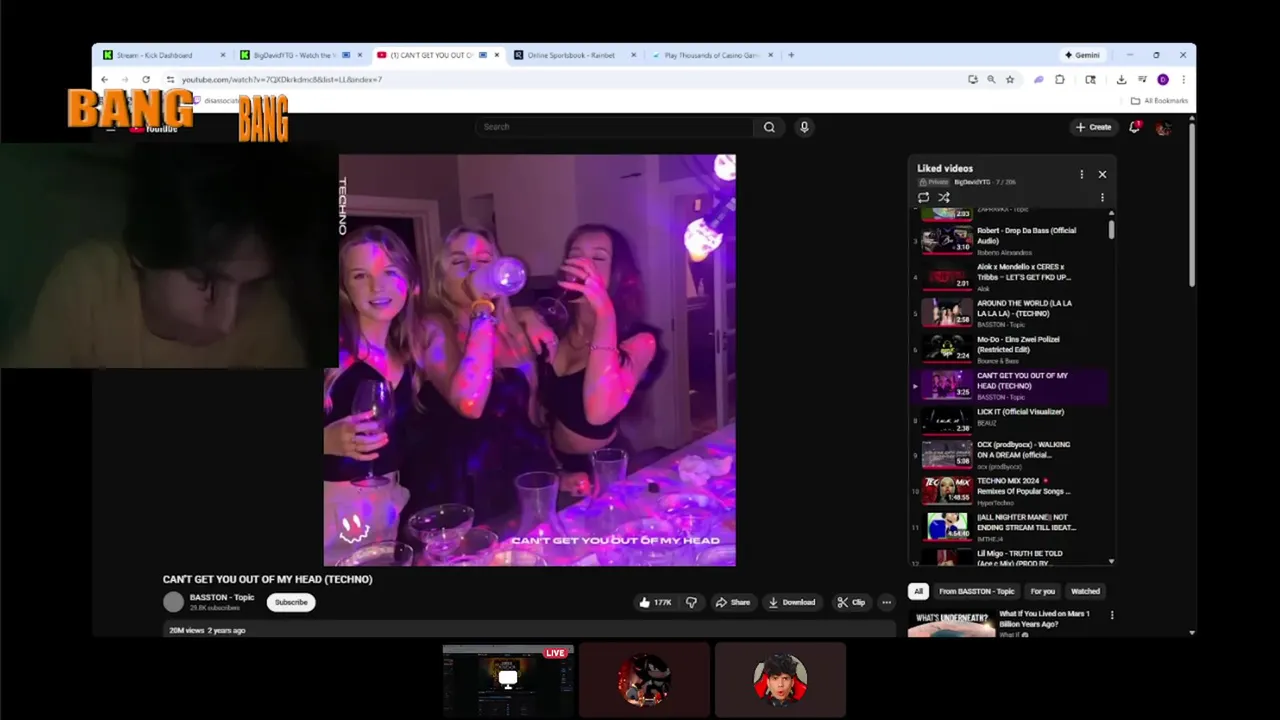Click TECHNO MIX 2024 thumbnail
1280x720 pixels.
(x=946, y=490)
